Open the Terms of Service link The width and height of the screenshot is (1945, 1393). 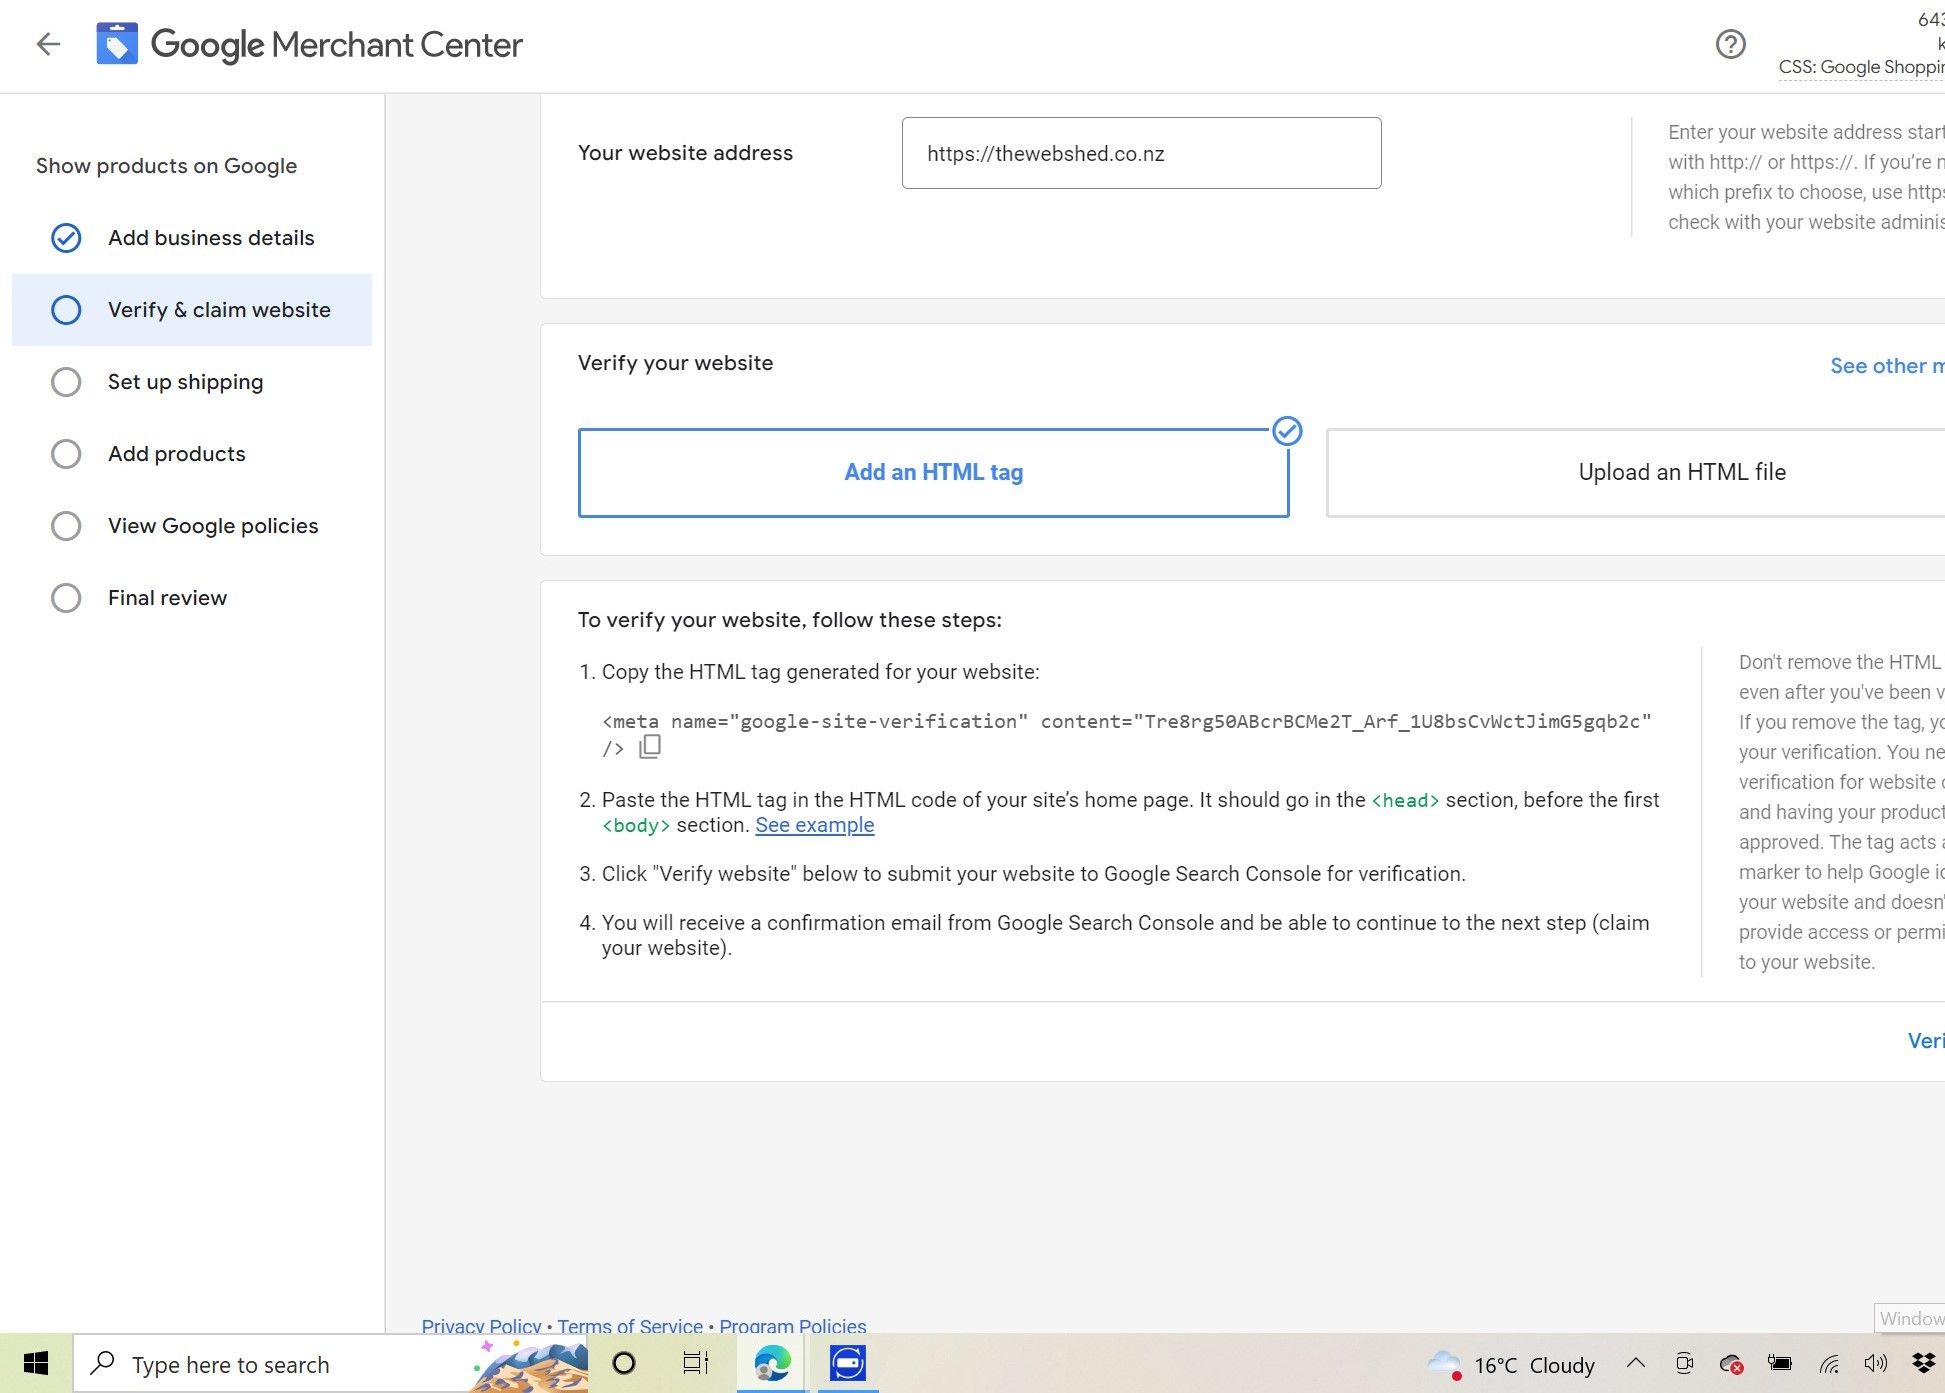click(x=630, y=1326)
